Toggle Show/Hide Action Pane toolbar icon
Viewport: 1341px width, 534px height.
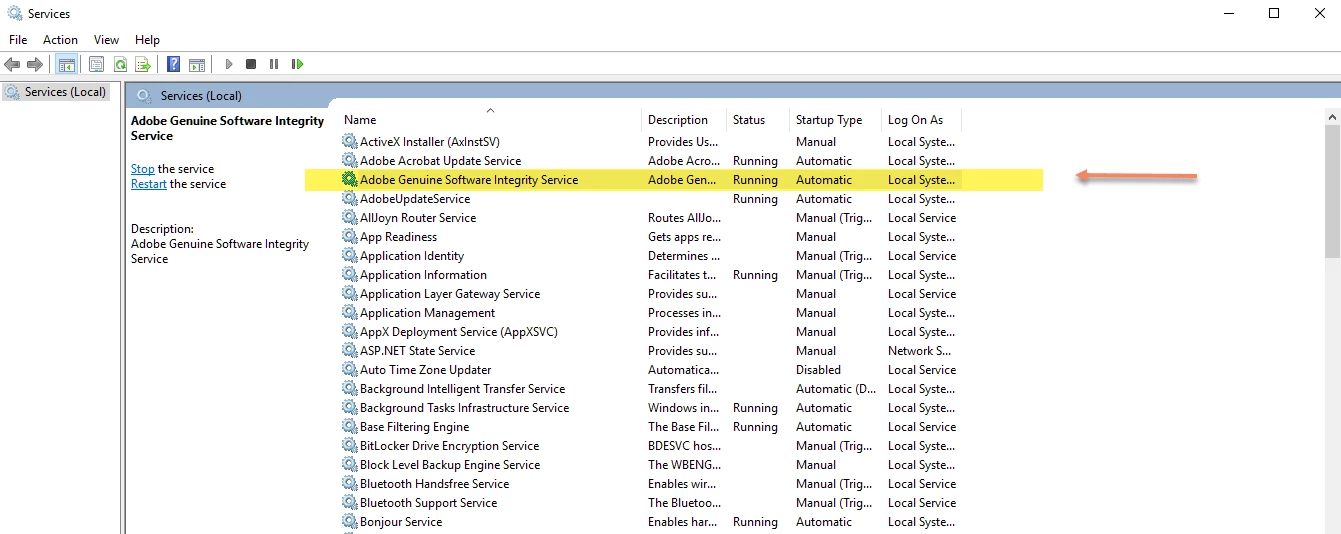pyautogui.click(x=197, y=64)
